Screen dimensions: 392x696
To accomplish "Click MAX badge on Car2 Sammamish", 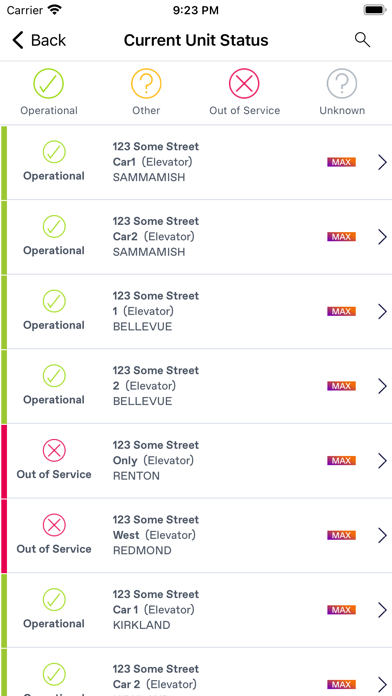I will [342, 237].
